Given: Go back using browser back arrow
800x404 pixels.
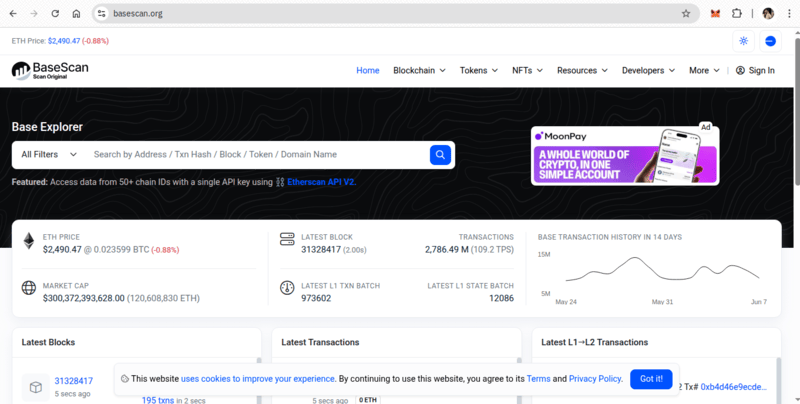Looking at the screenshot, I should click(13, 14).
